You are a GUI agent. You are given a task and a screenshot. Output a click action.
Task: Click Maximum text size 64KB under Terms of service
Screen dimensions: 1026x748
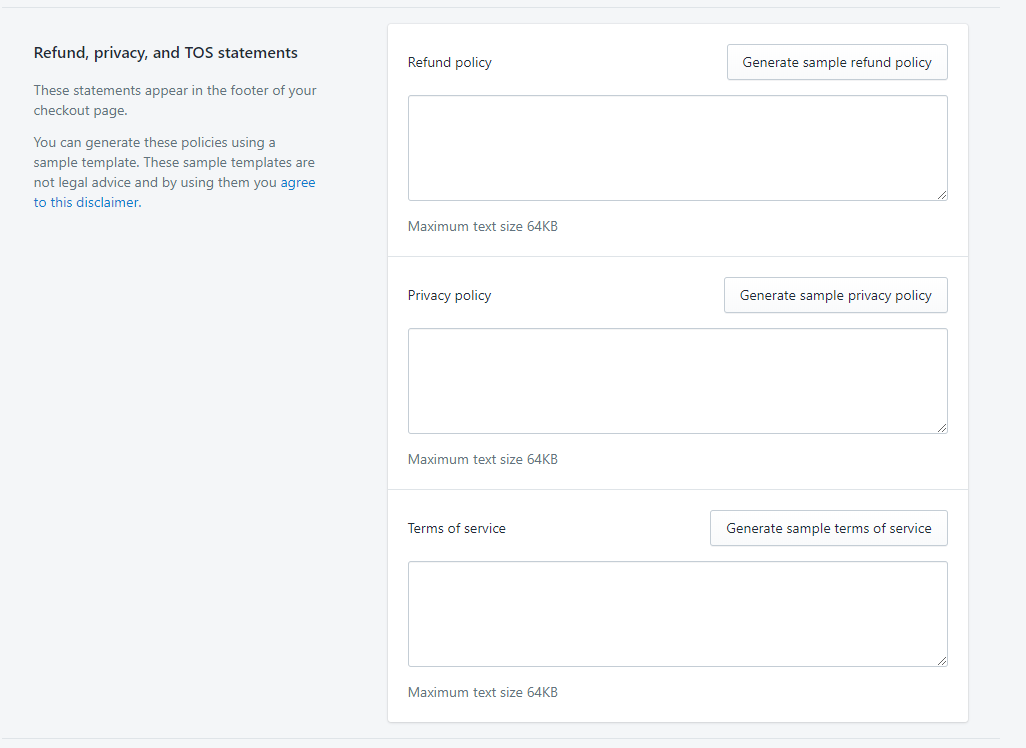pos(483,692)
